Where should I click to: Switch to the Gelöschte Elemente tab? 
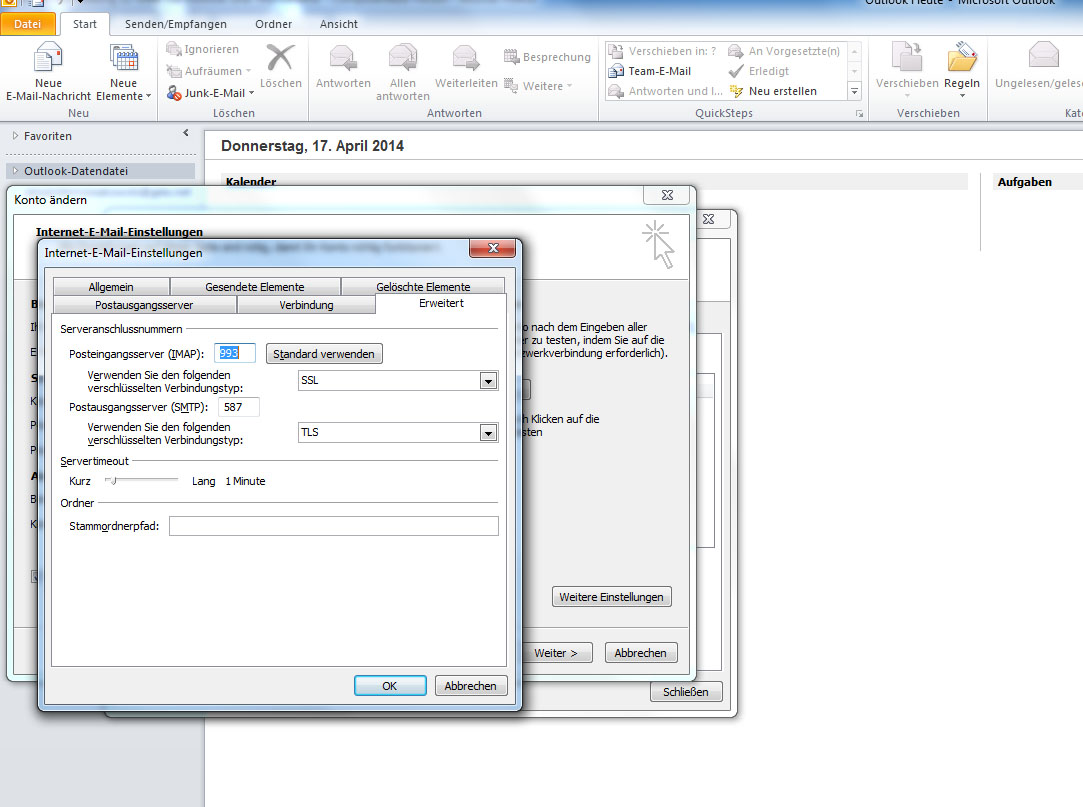click(423, 287)
